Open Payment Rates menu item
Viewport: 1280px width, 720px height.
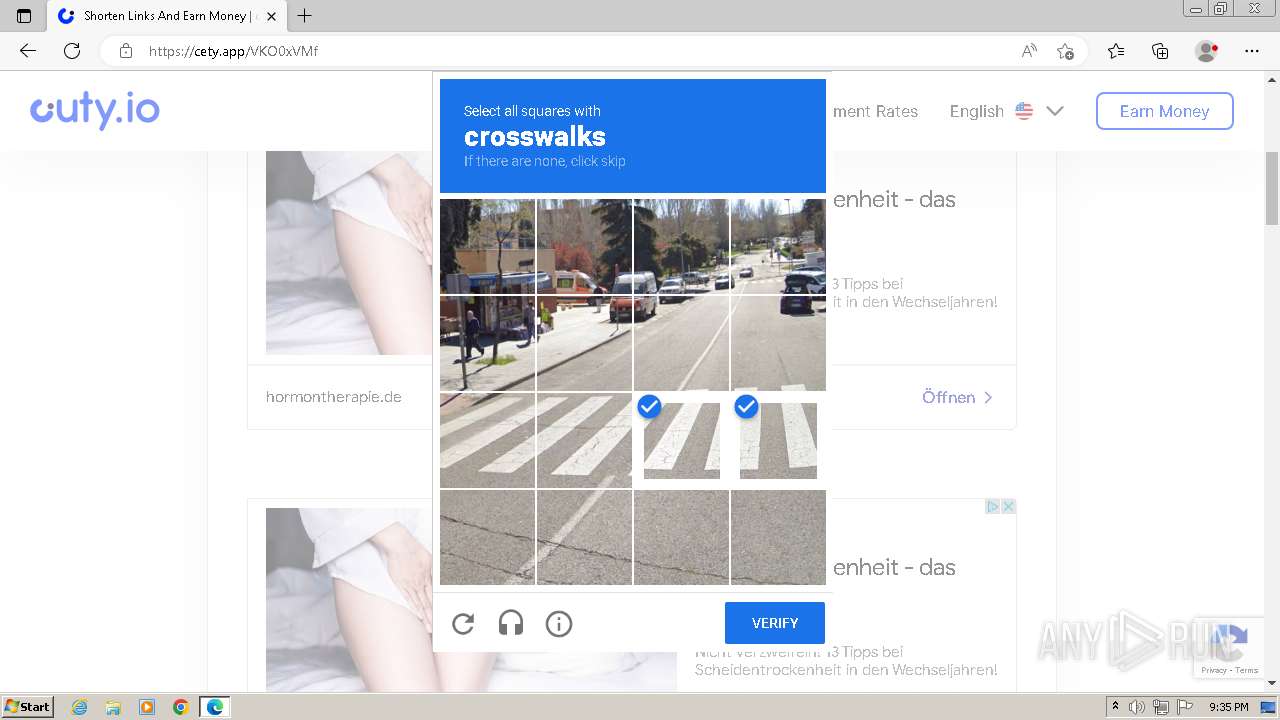(x=875, y=111)
